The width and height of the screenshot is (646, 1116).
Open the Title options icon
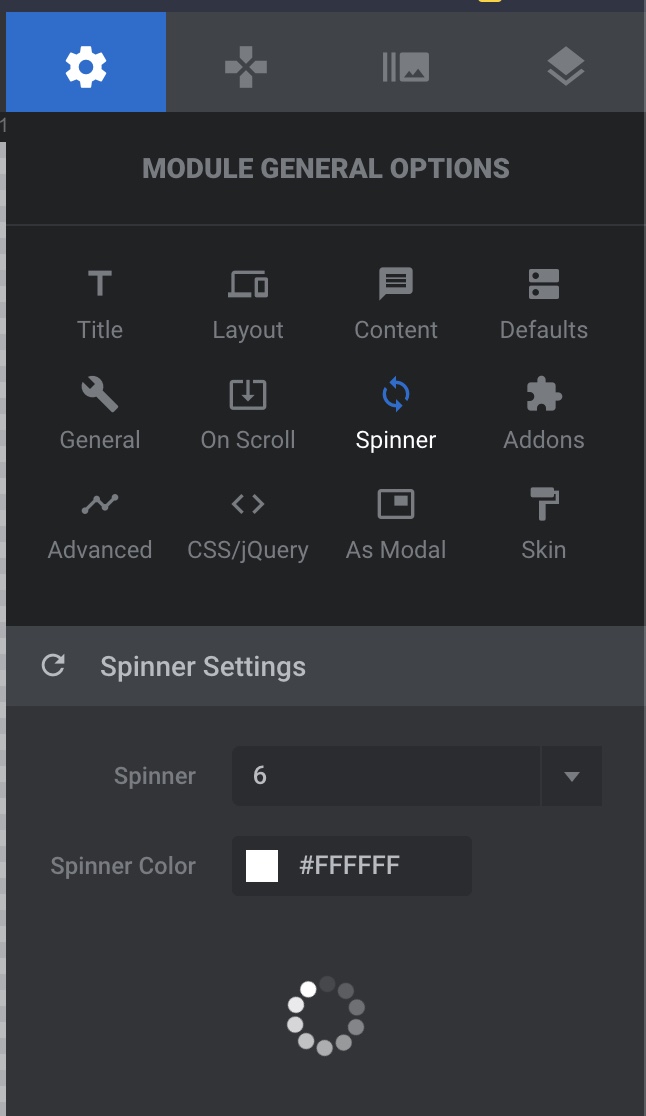coord(100,285)
